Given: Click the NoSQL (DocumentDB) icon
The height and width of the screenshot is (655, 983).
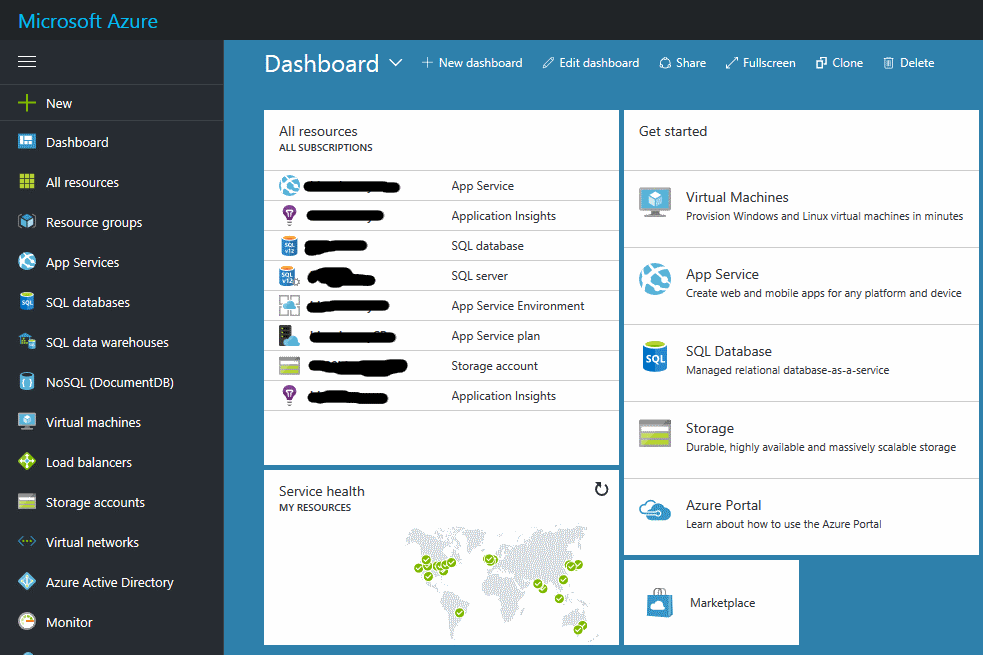Looking at the screenshot, I should point(27,381).
